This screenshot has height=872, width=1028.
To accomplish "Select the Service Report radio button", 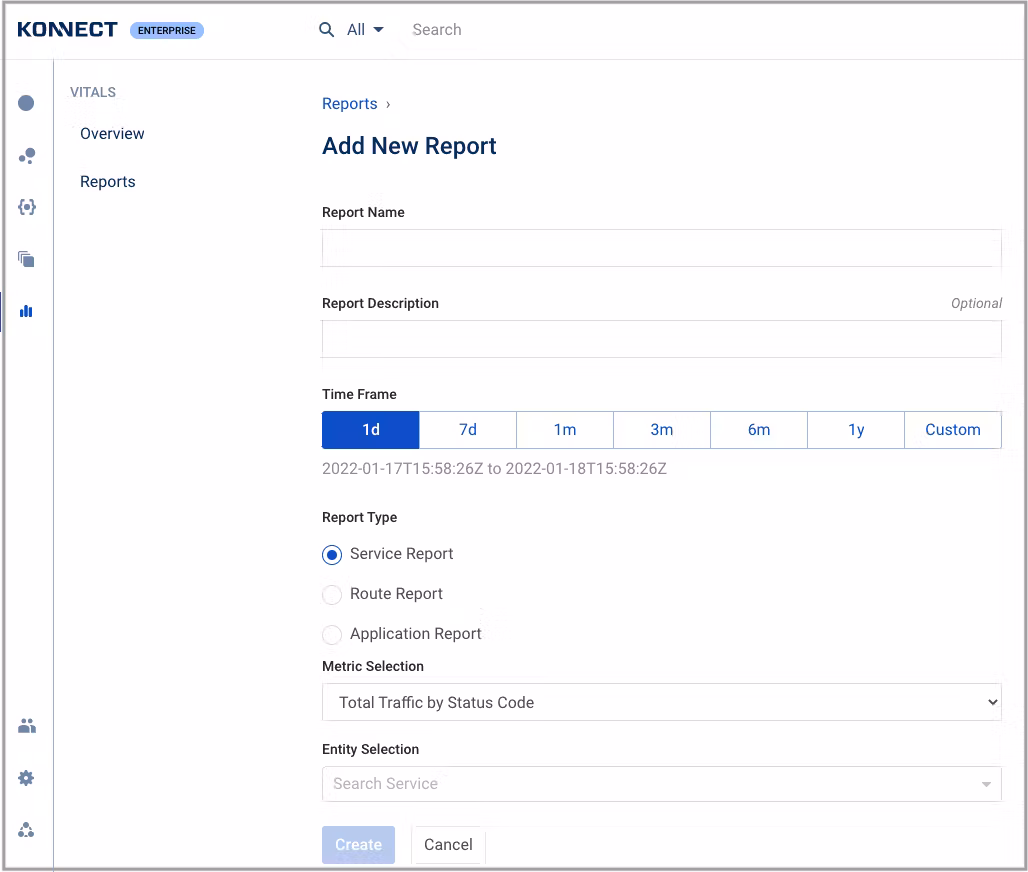I will [x=332, y=555].
